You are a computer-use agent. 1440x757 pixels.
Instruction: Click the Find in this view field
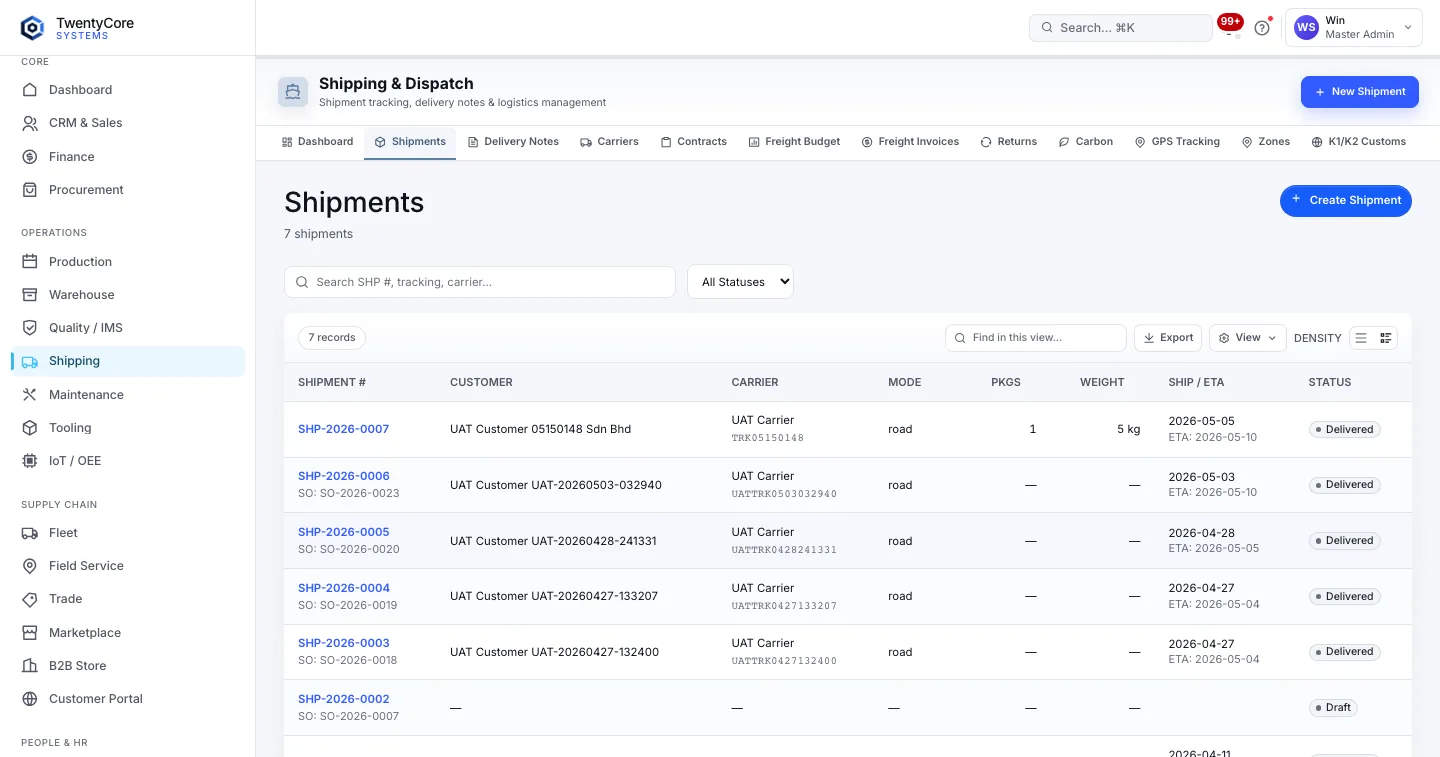(x=1036, y=338)
